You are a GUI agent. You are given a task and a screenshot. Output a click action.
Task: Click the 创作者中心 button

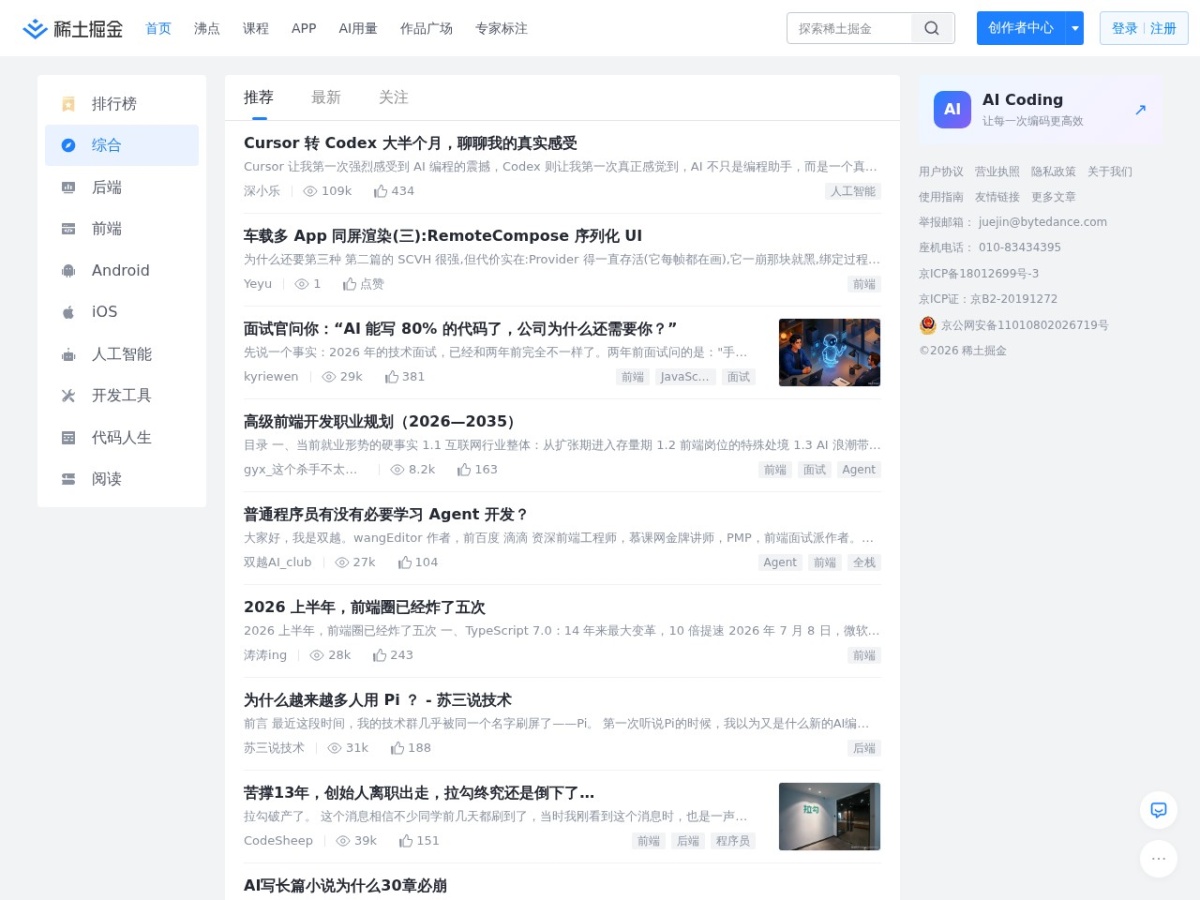point(1021,28)
